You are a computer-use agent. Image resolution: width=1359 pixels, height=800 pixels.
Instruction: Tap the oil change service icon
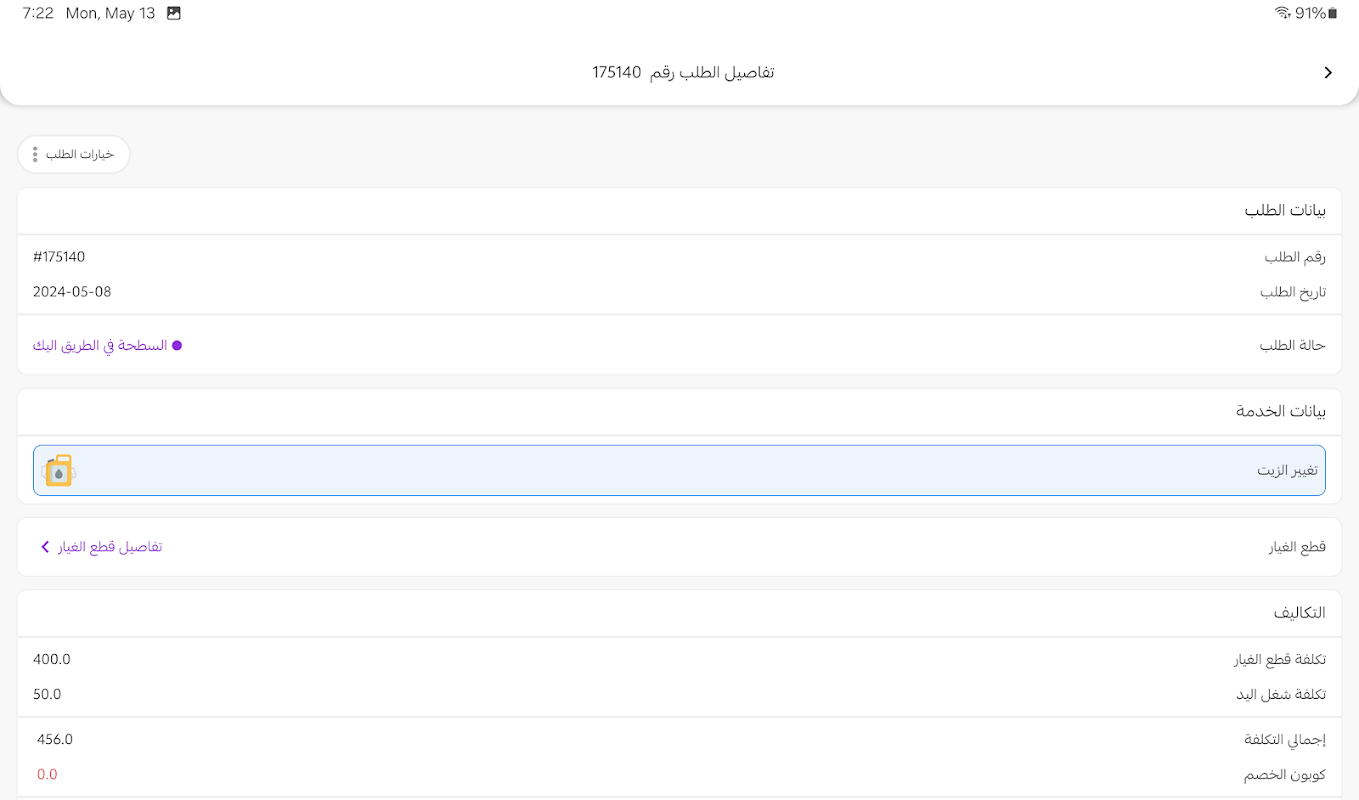tap(59, 471)
